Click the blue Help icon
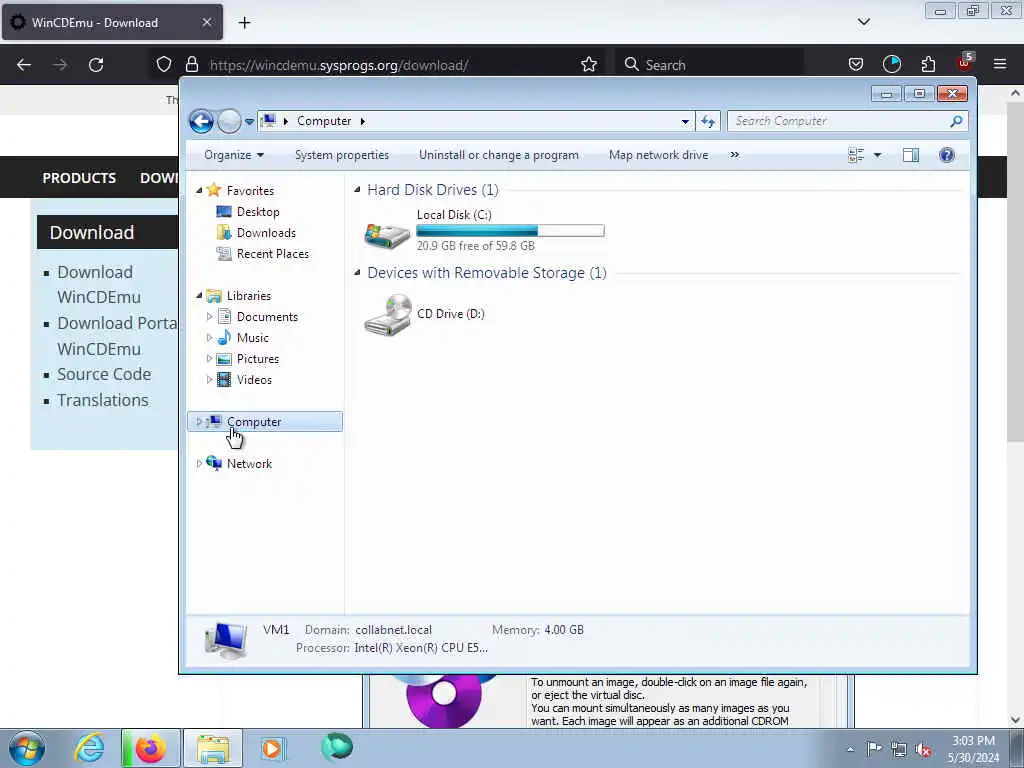This screenshot has height=768, width=1024. [947, 155]
